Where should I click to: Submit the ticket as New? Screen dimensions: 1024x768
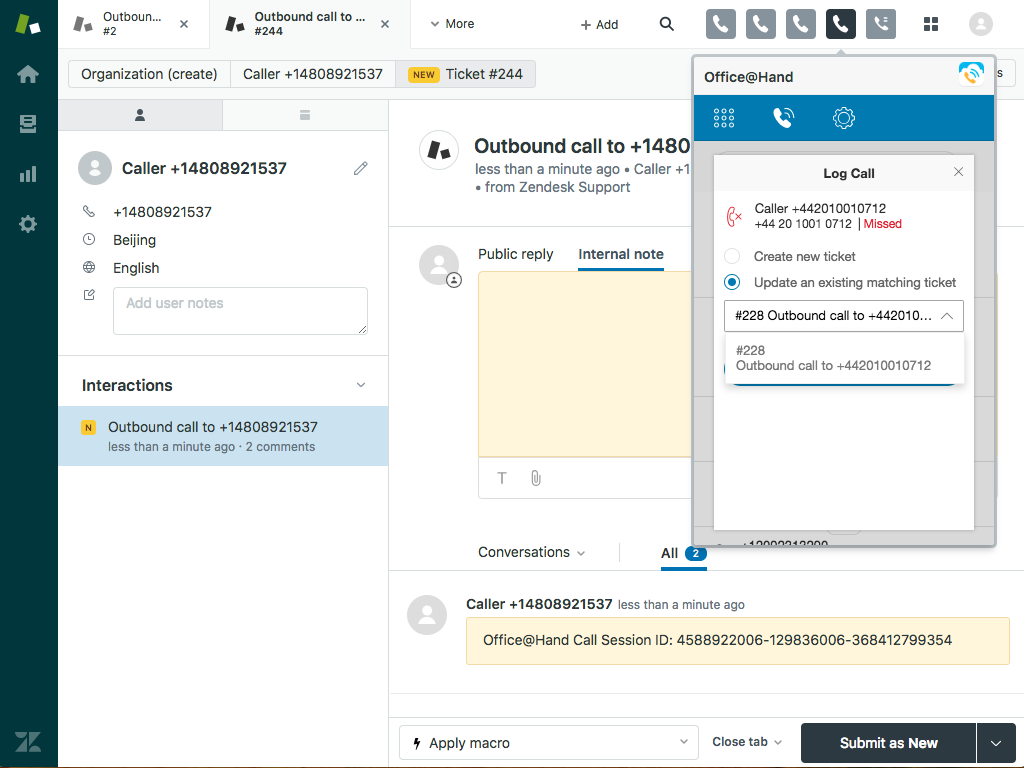(887, 742)
